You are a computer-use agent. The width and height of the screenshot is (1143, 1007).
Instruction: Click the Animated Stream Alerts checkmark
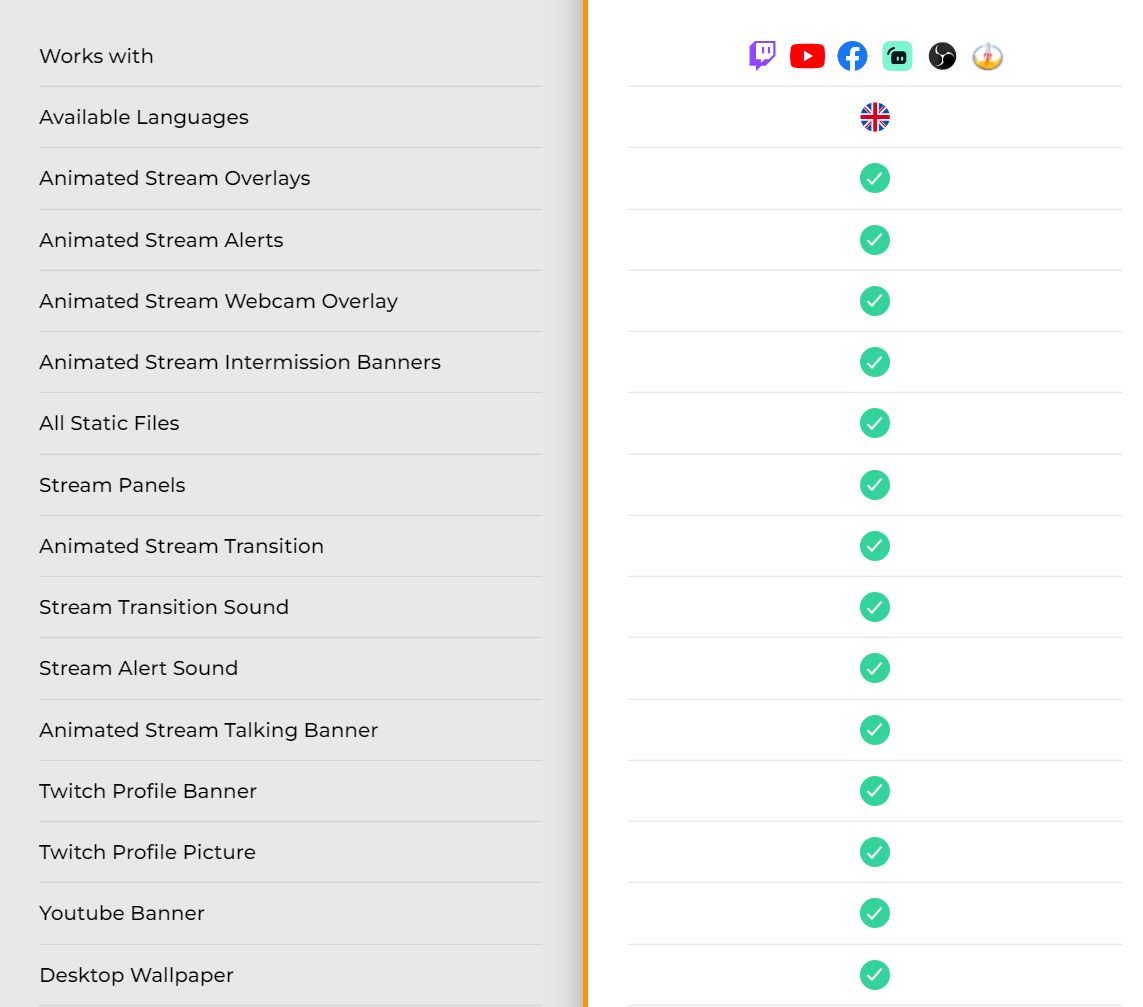(x=874, y=240)
